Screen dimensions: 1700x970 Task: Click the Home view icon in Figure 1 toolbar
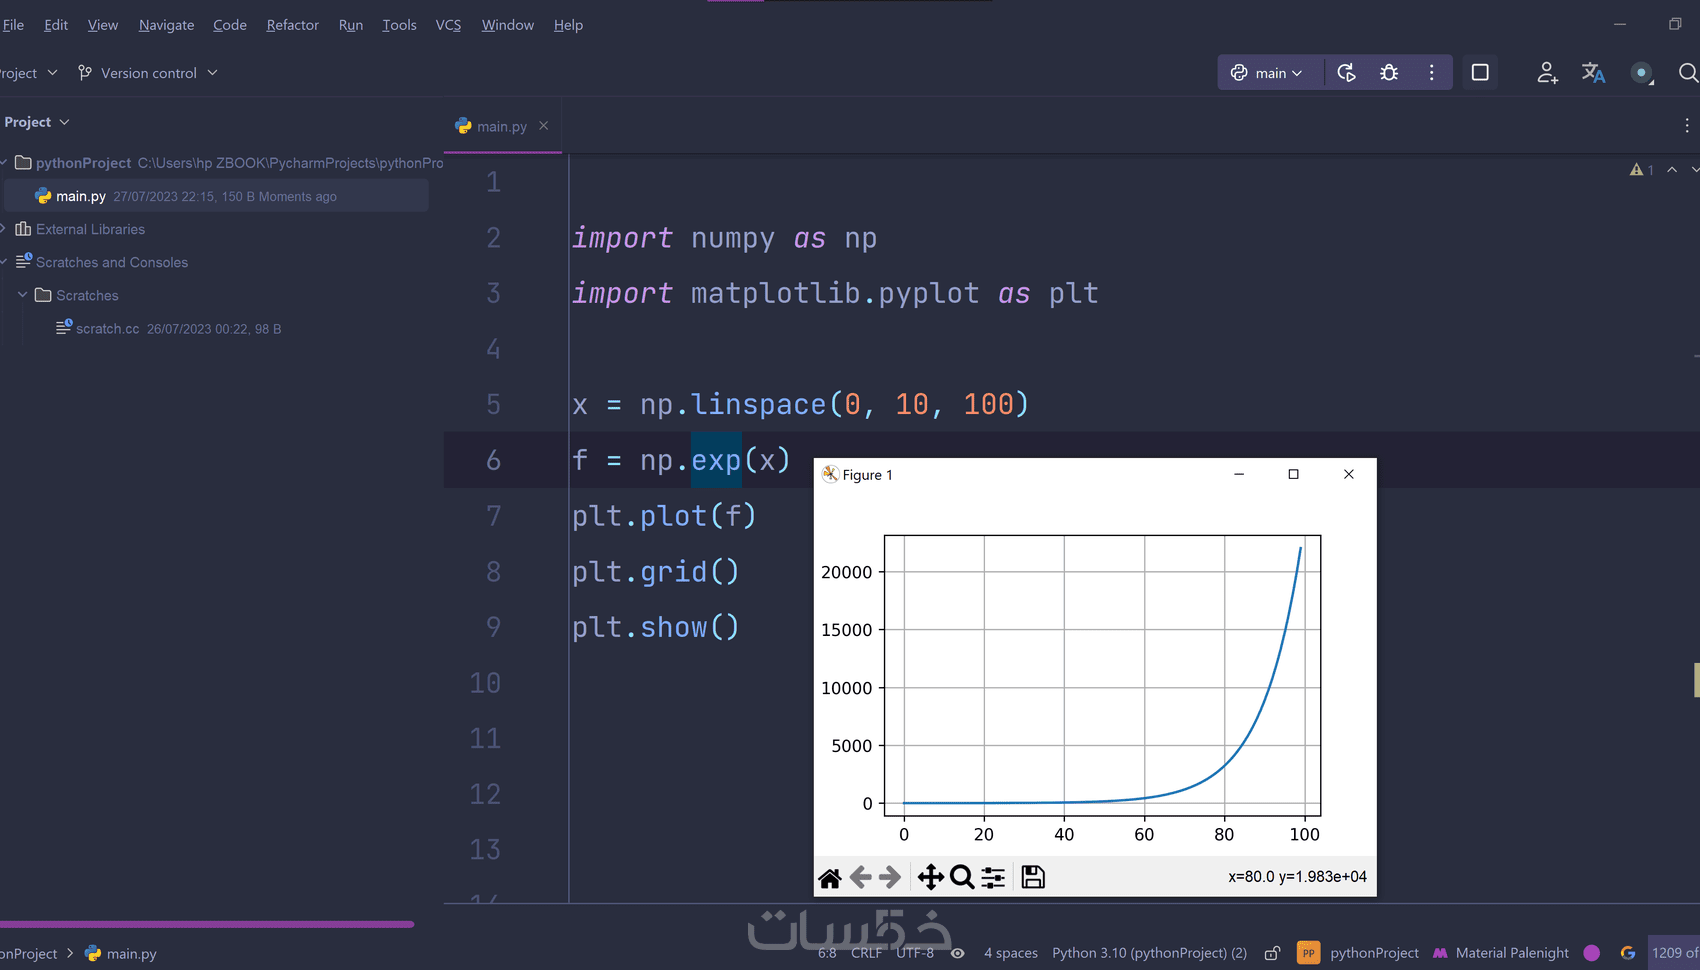[829, 877]
